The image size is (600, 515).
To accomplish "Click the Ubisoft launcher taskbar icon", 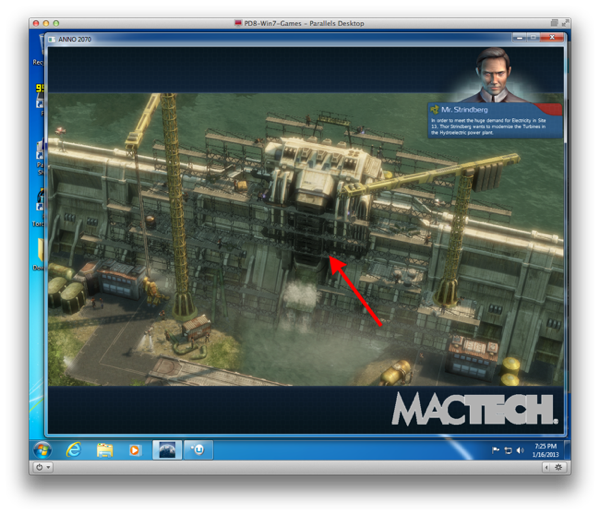I will point(198,450).
